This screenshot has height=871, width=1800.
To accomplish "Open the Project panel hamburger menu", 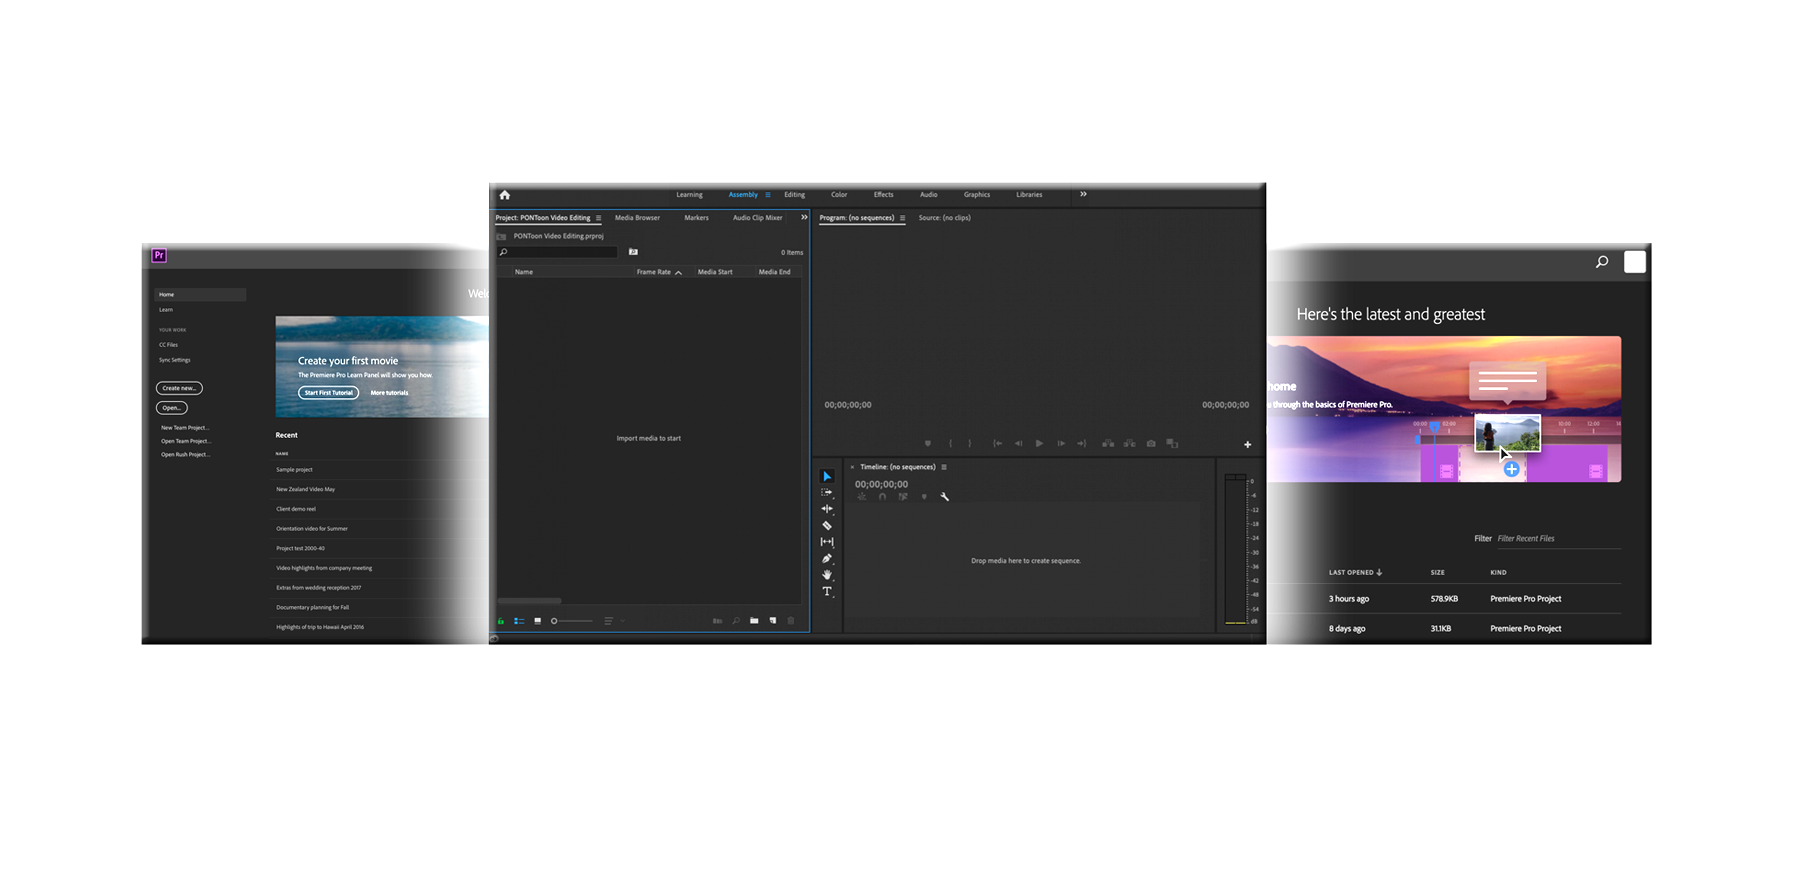I will (599, 218).
